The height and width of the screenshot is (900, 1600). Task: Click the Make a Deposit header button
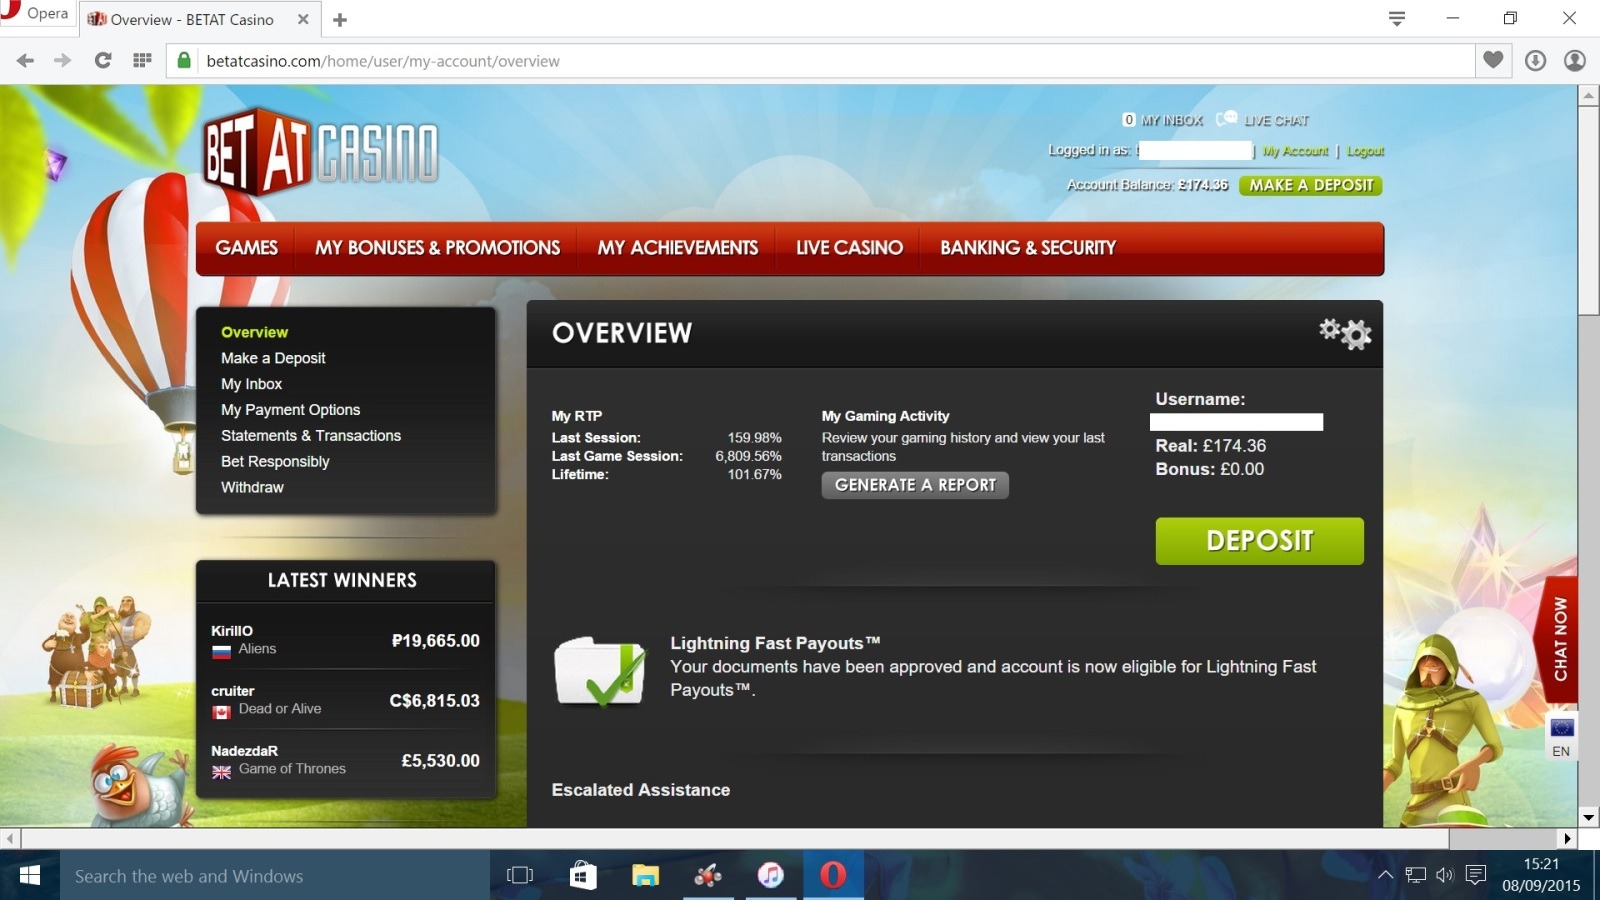[1311, 185]
